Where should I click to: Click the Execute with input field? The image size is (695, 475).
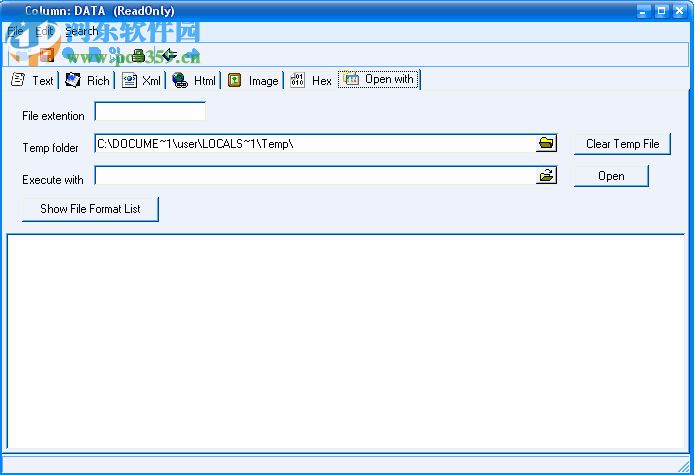[315, 175]
